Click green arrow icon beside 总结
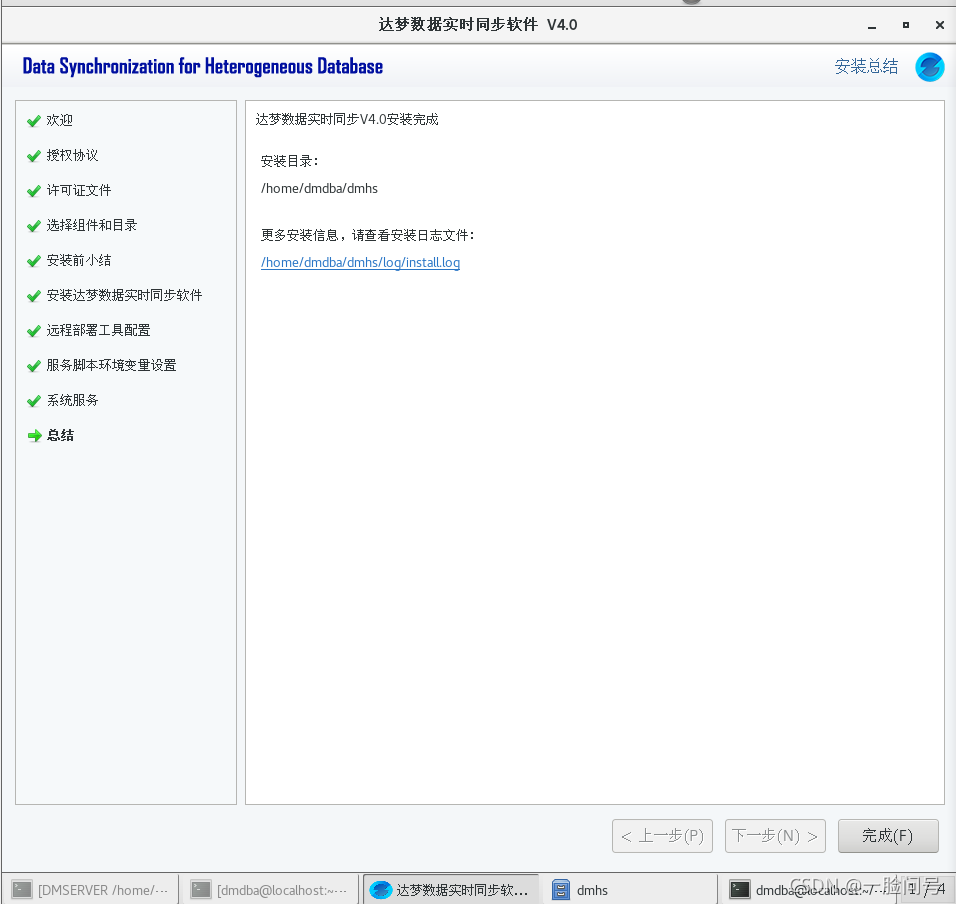The image size is (956, 904). pos(35,436)
